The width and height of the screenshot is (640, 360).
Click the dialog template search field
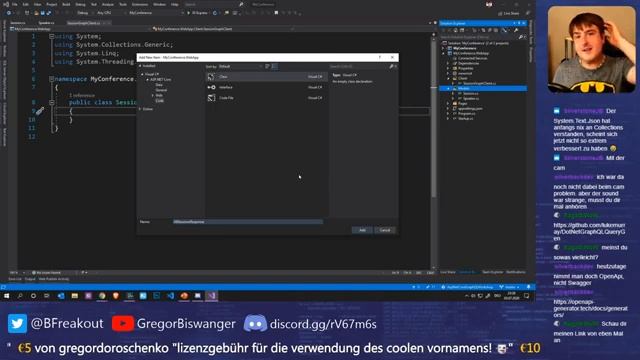coord(359,66)
